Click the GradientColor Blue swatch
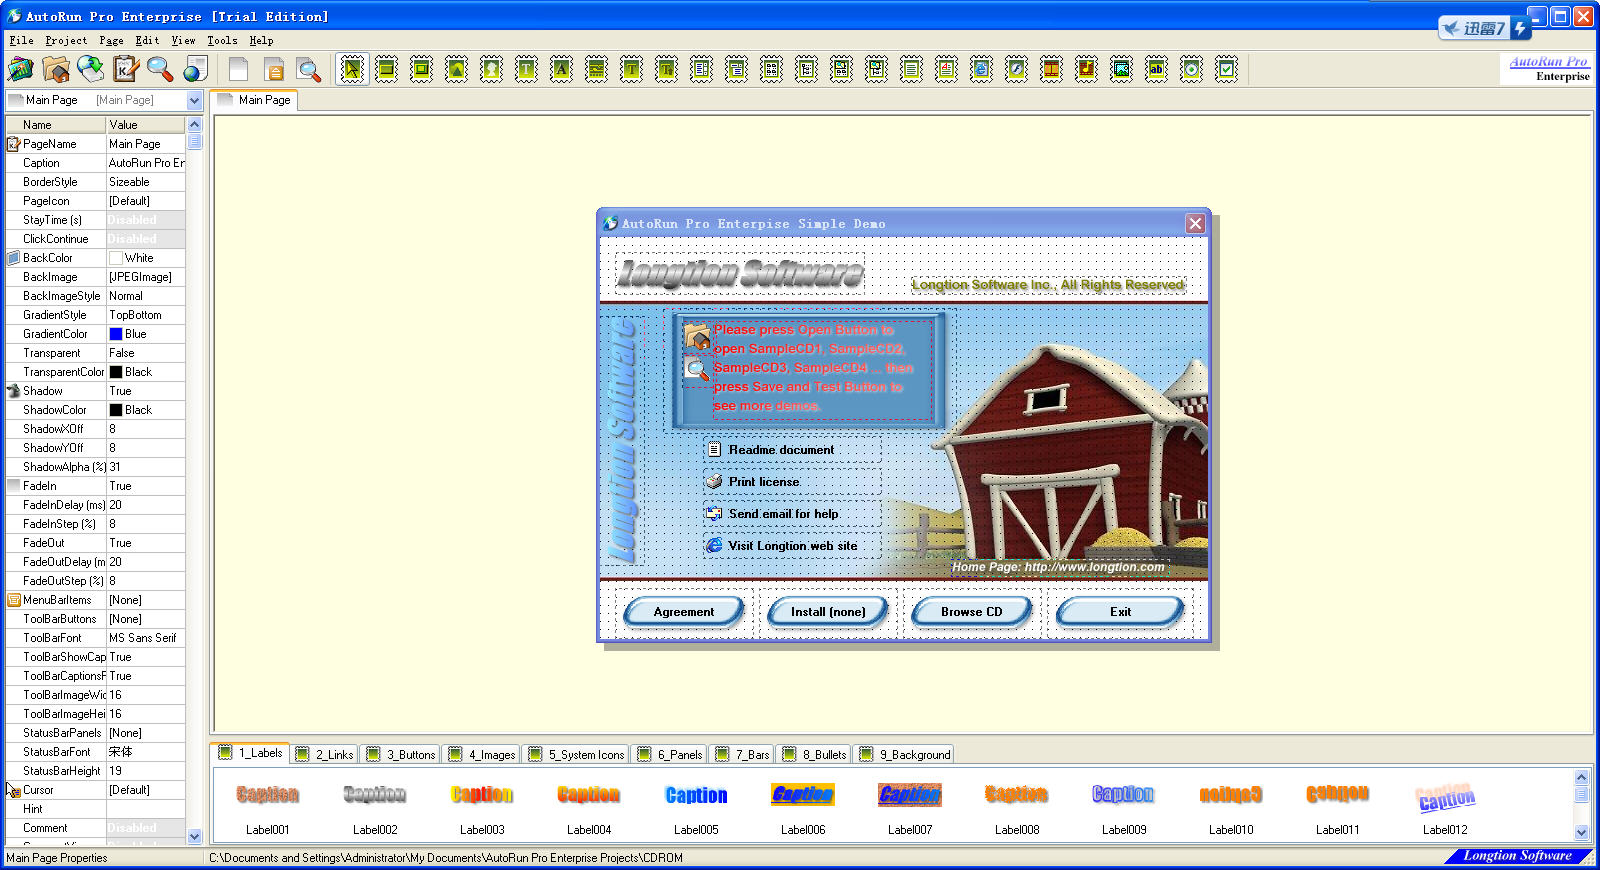Viewport: 1600px width, 870px height. (x=115, y=334)
